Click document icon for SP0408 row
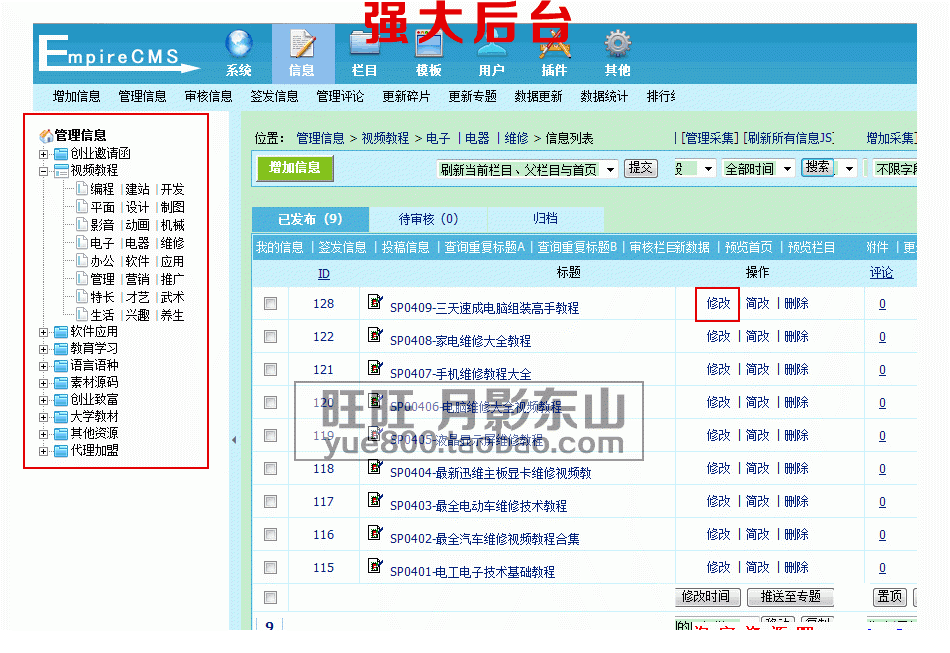This screenshot has width=950, height=653. pyautogui.click(x=375, y=334)
